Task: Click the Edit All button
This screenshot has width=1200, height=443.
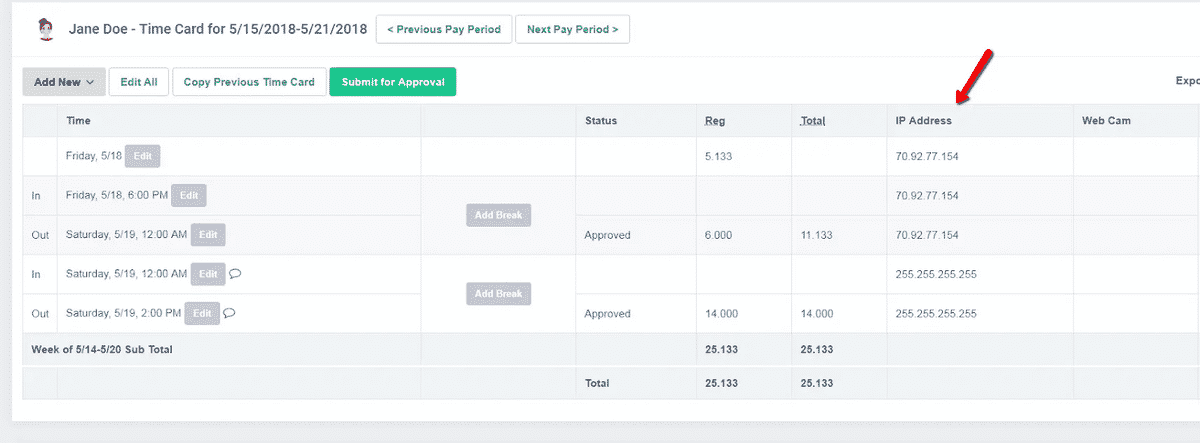Action: point(139,82)
